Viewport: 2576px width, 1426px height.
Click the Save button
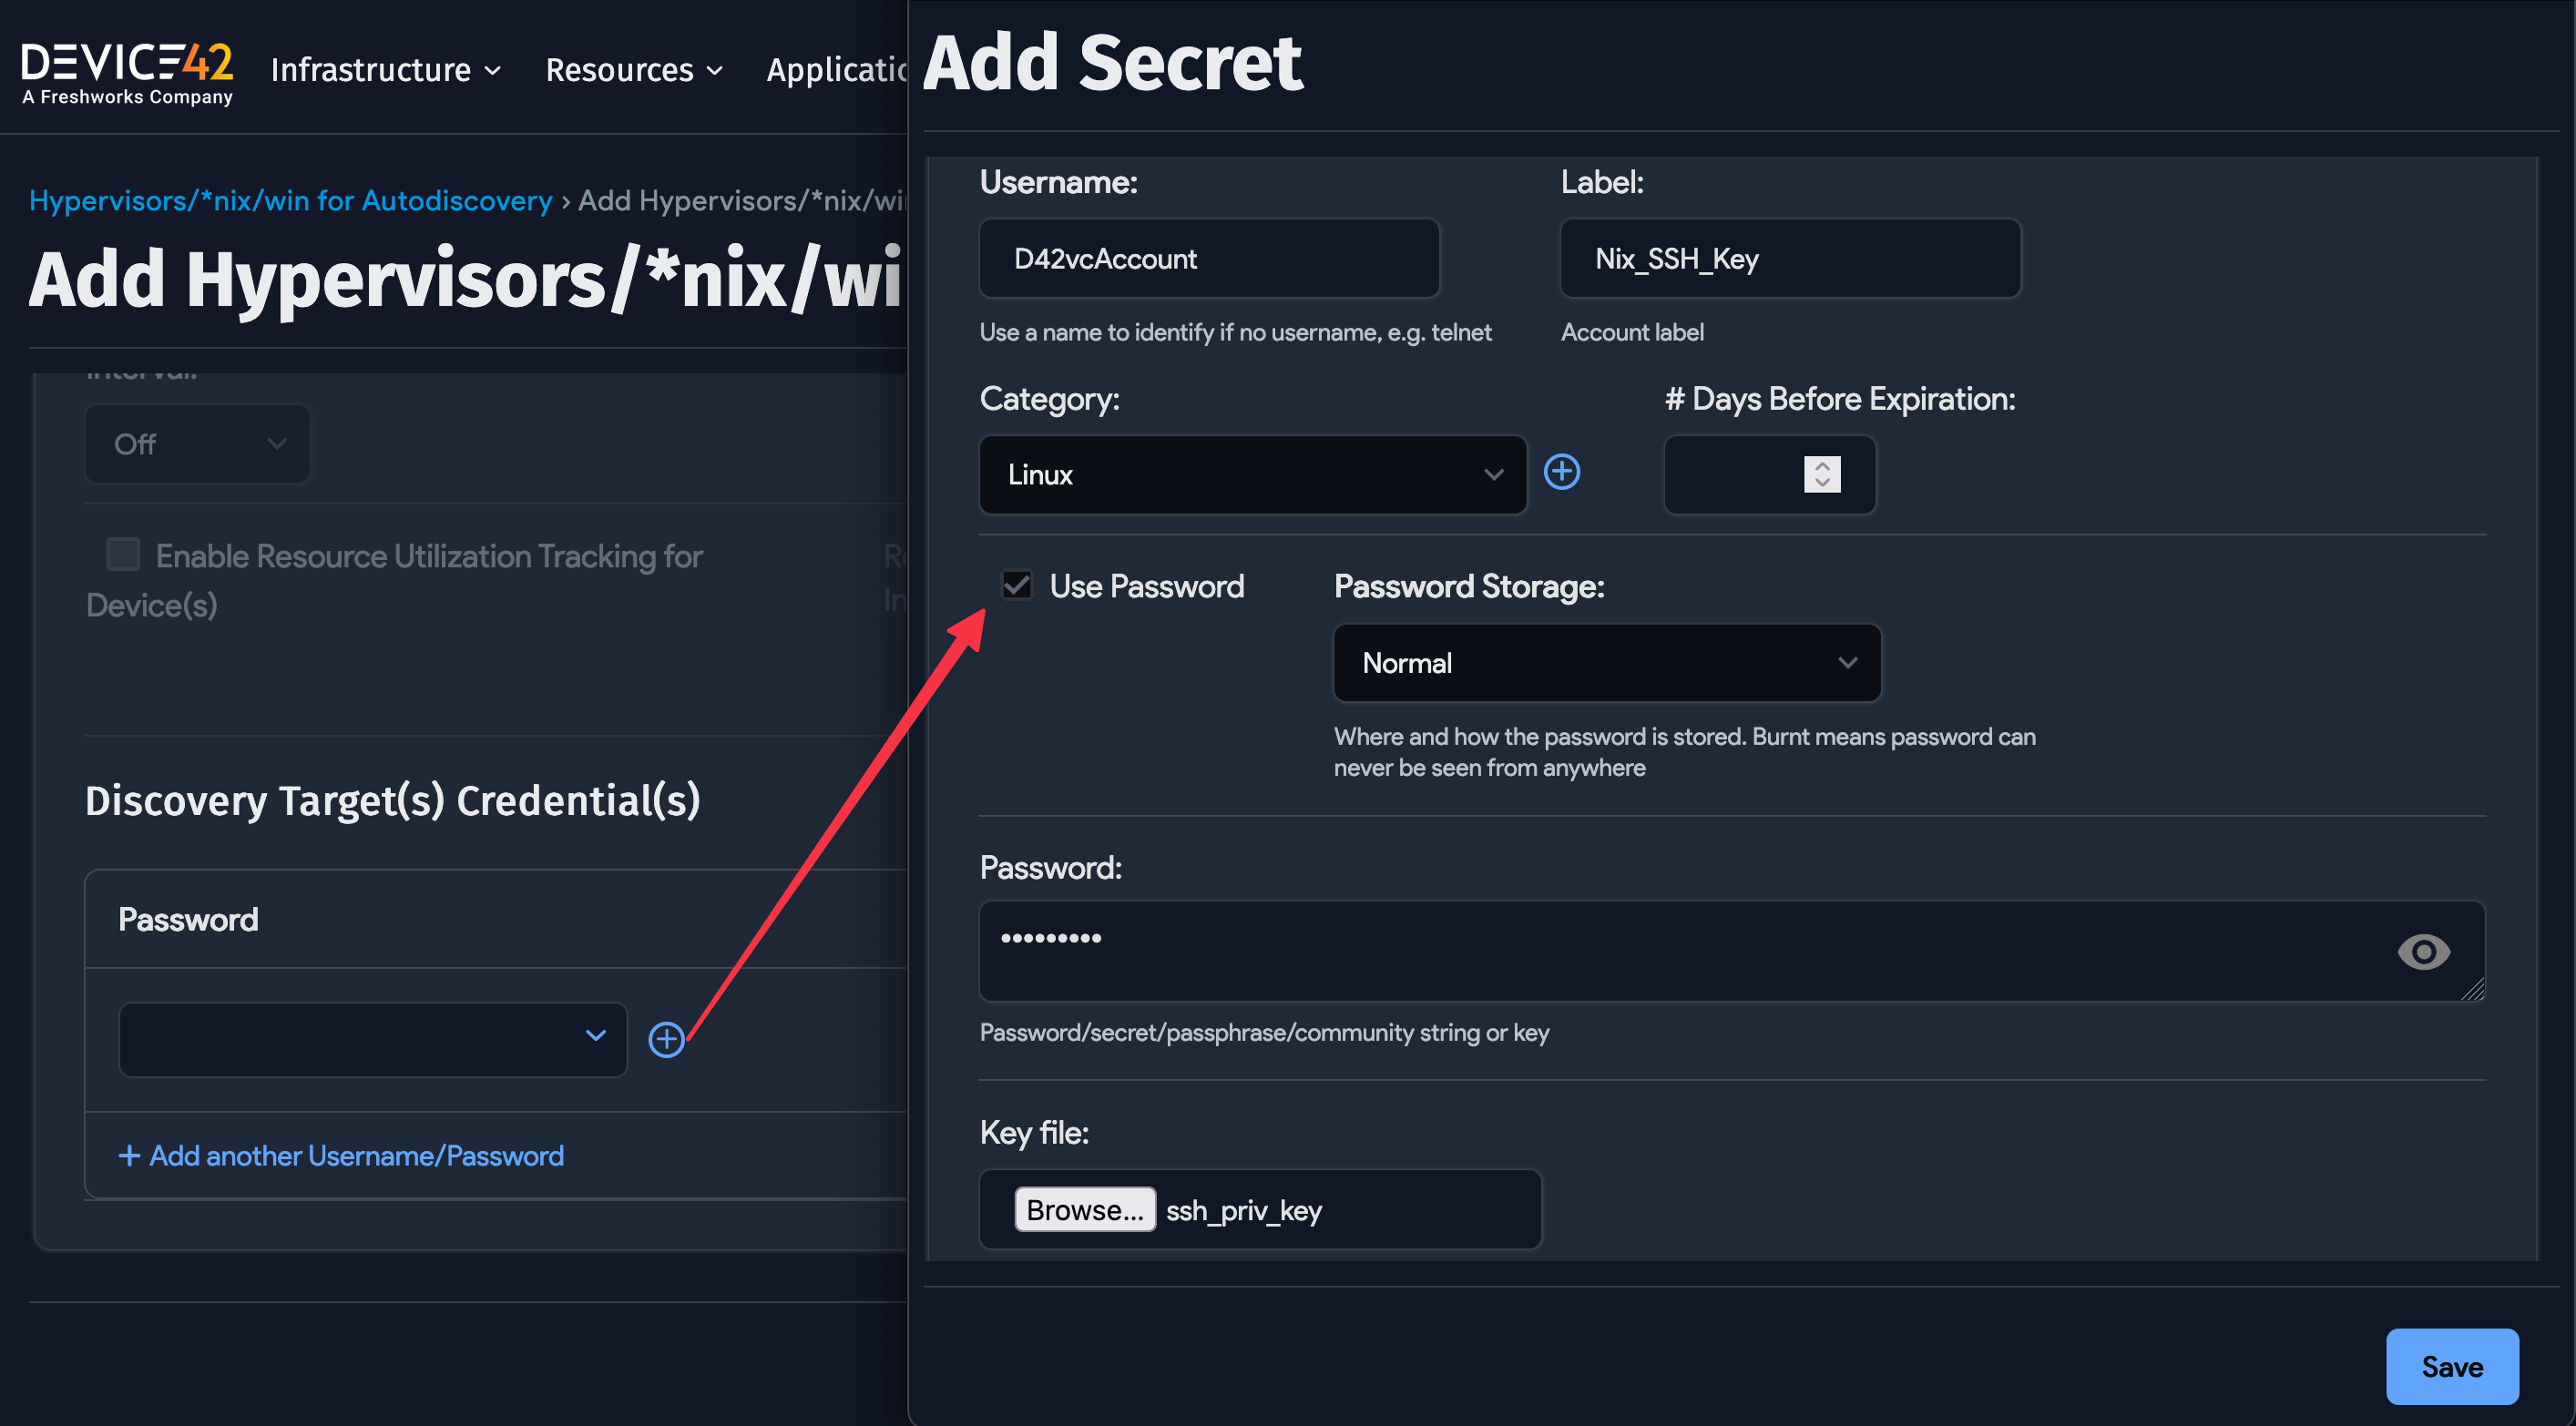(x=2452, y=1366)
